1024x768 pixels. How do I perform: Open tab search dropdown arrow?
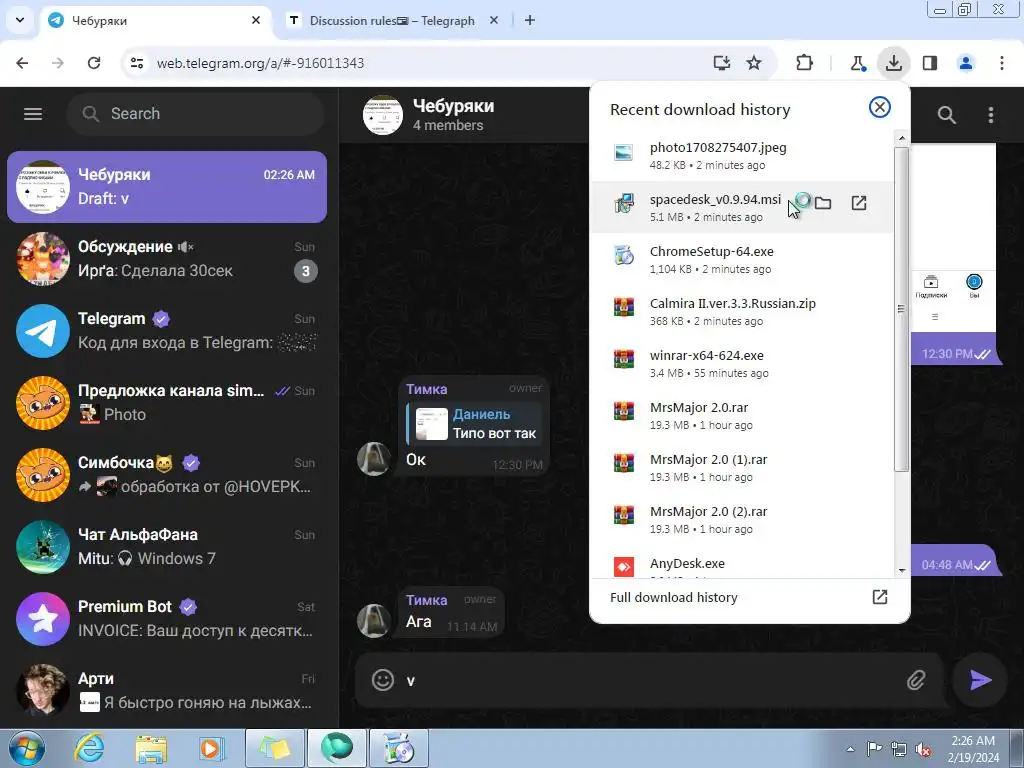(20, 20)
